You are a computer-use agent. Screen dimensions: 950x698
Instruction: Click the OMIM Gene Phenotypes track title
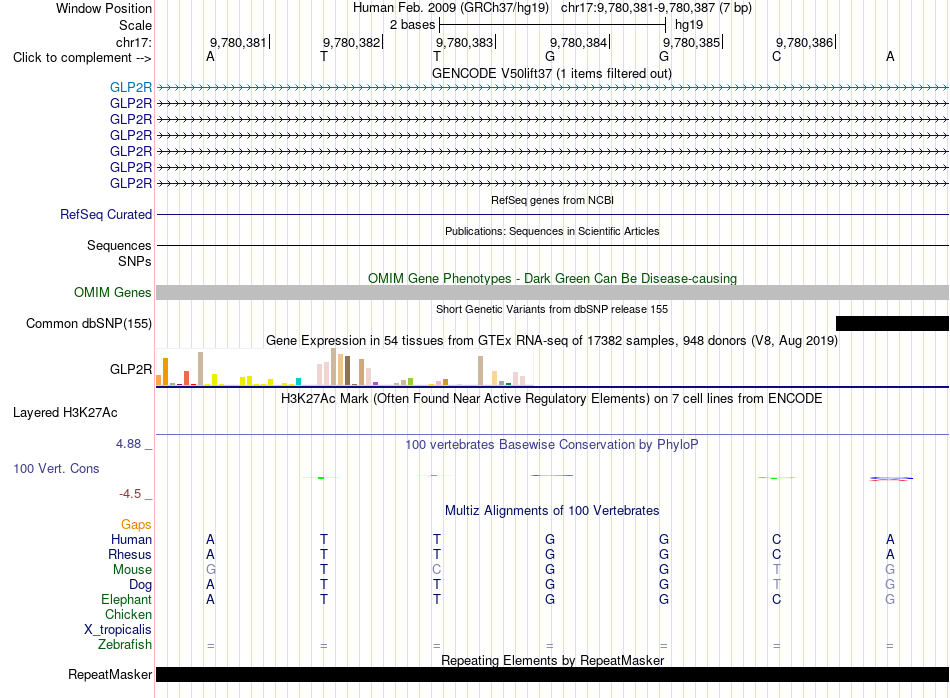(x=552, y=279)
